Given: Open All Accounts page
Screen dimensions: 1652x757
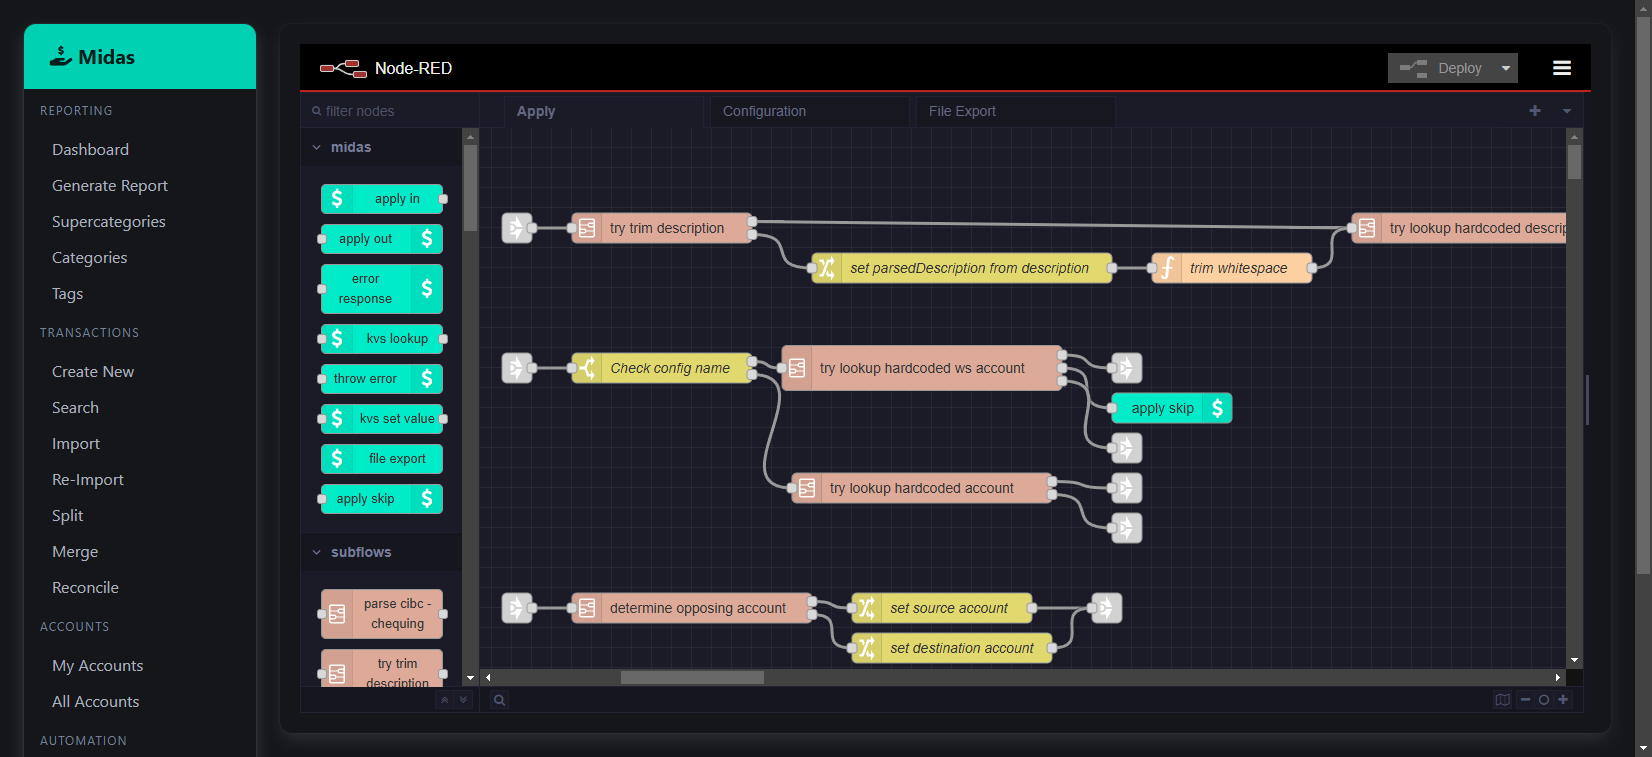Looking at the screenshot, I should pos(96,701).
